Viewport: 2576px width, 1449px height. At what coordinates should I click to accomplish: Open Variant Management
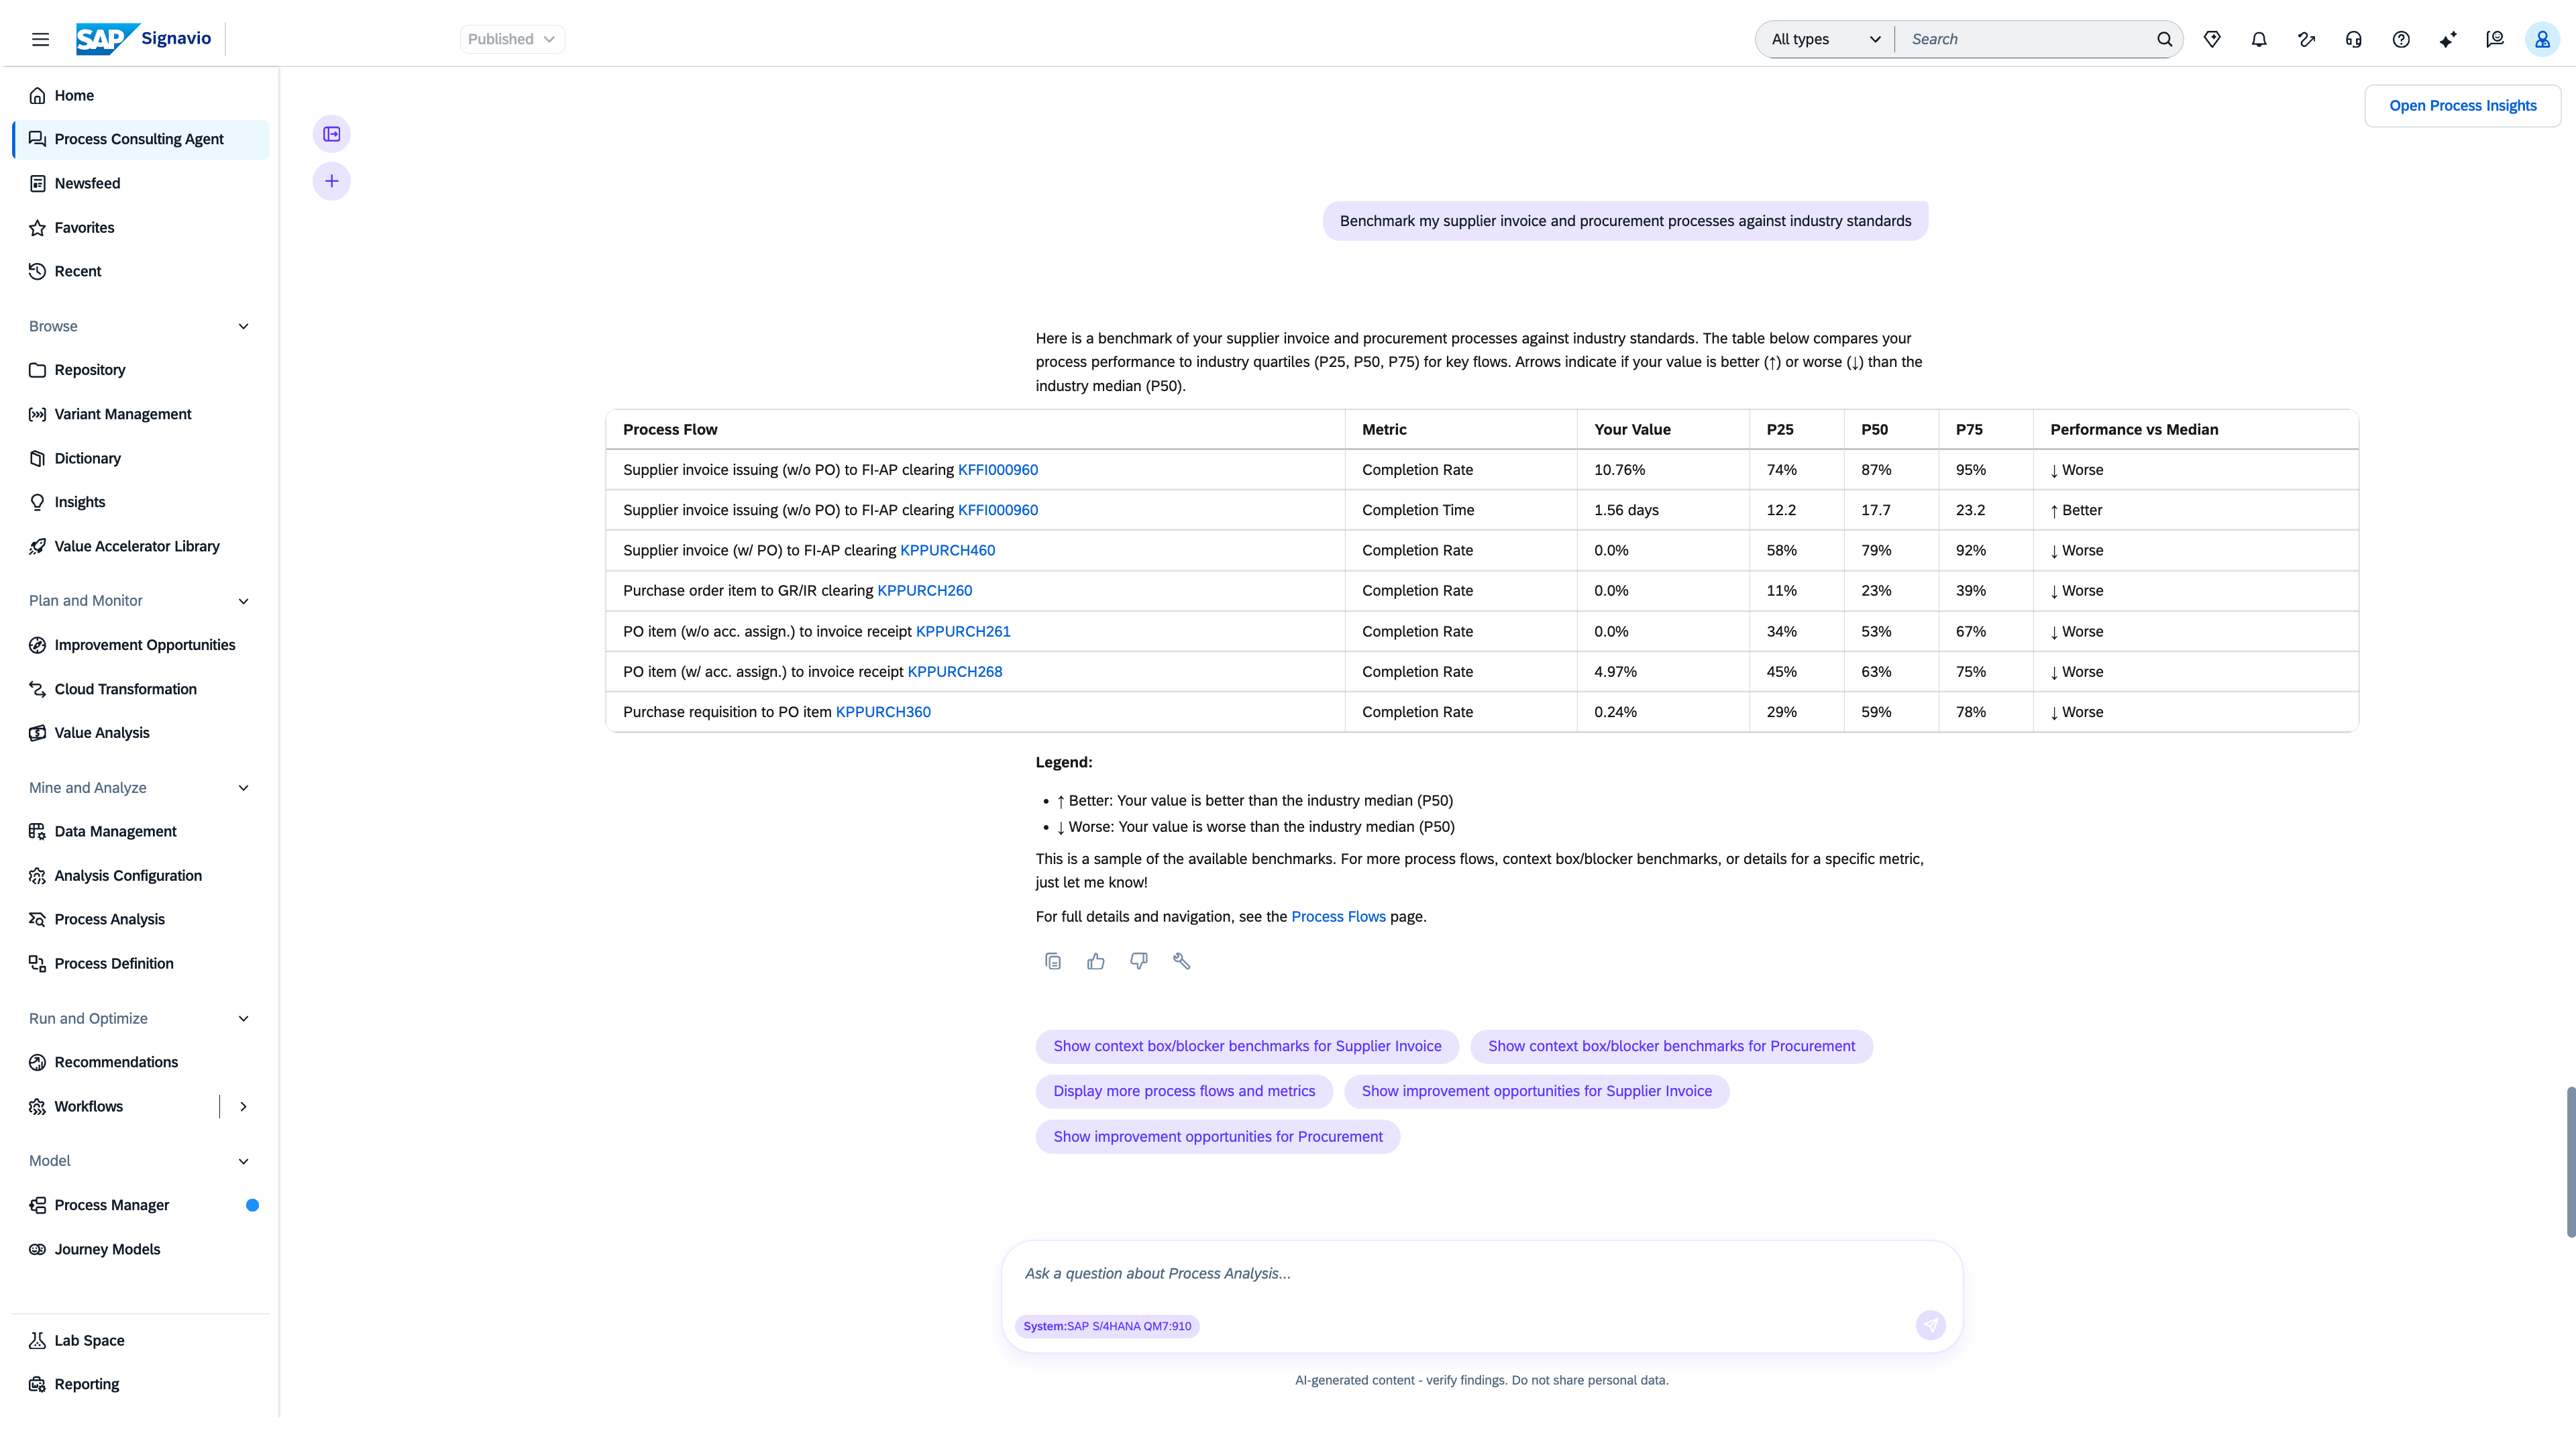click(140, 414)
